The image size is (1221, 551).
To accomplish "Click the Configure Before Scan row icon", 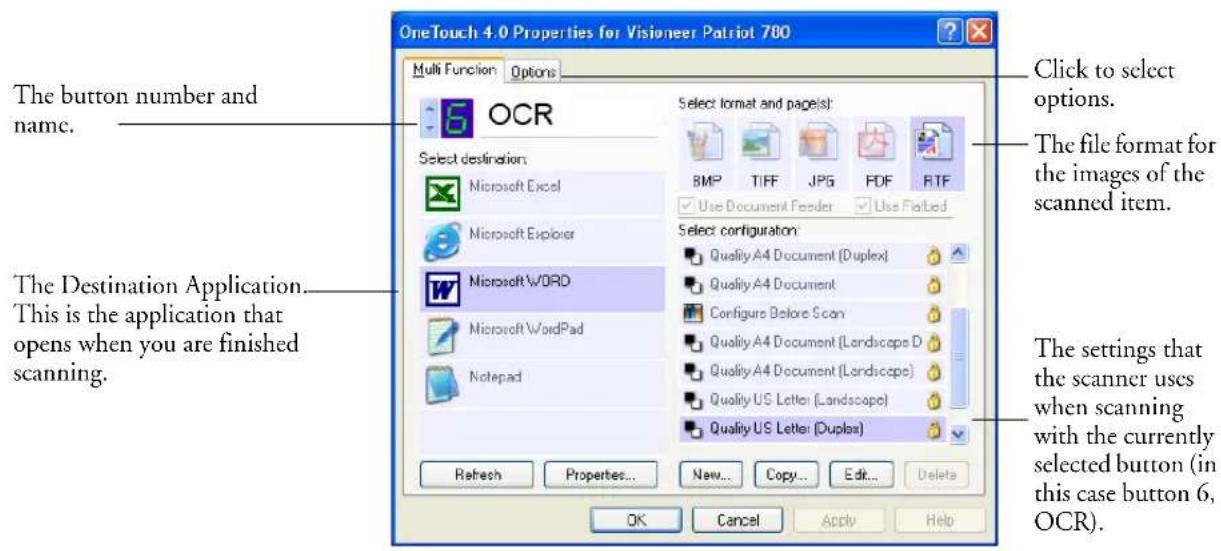I will pos(690,315).
